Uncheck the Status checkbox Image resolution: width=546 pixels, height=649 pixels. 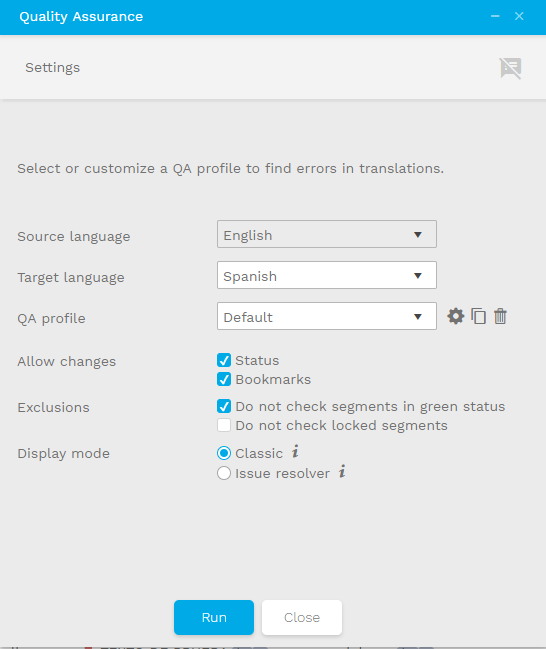point(224,360)
